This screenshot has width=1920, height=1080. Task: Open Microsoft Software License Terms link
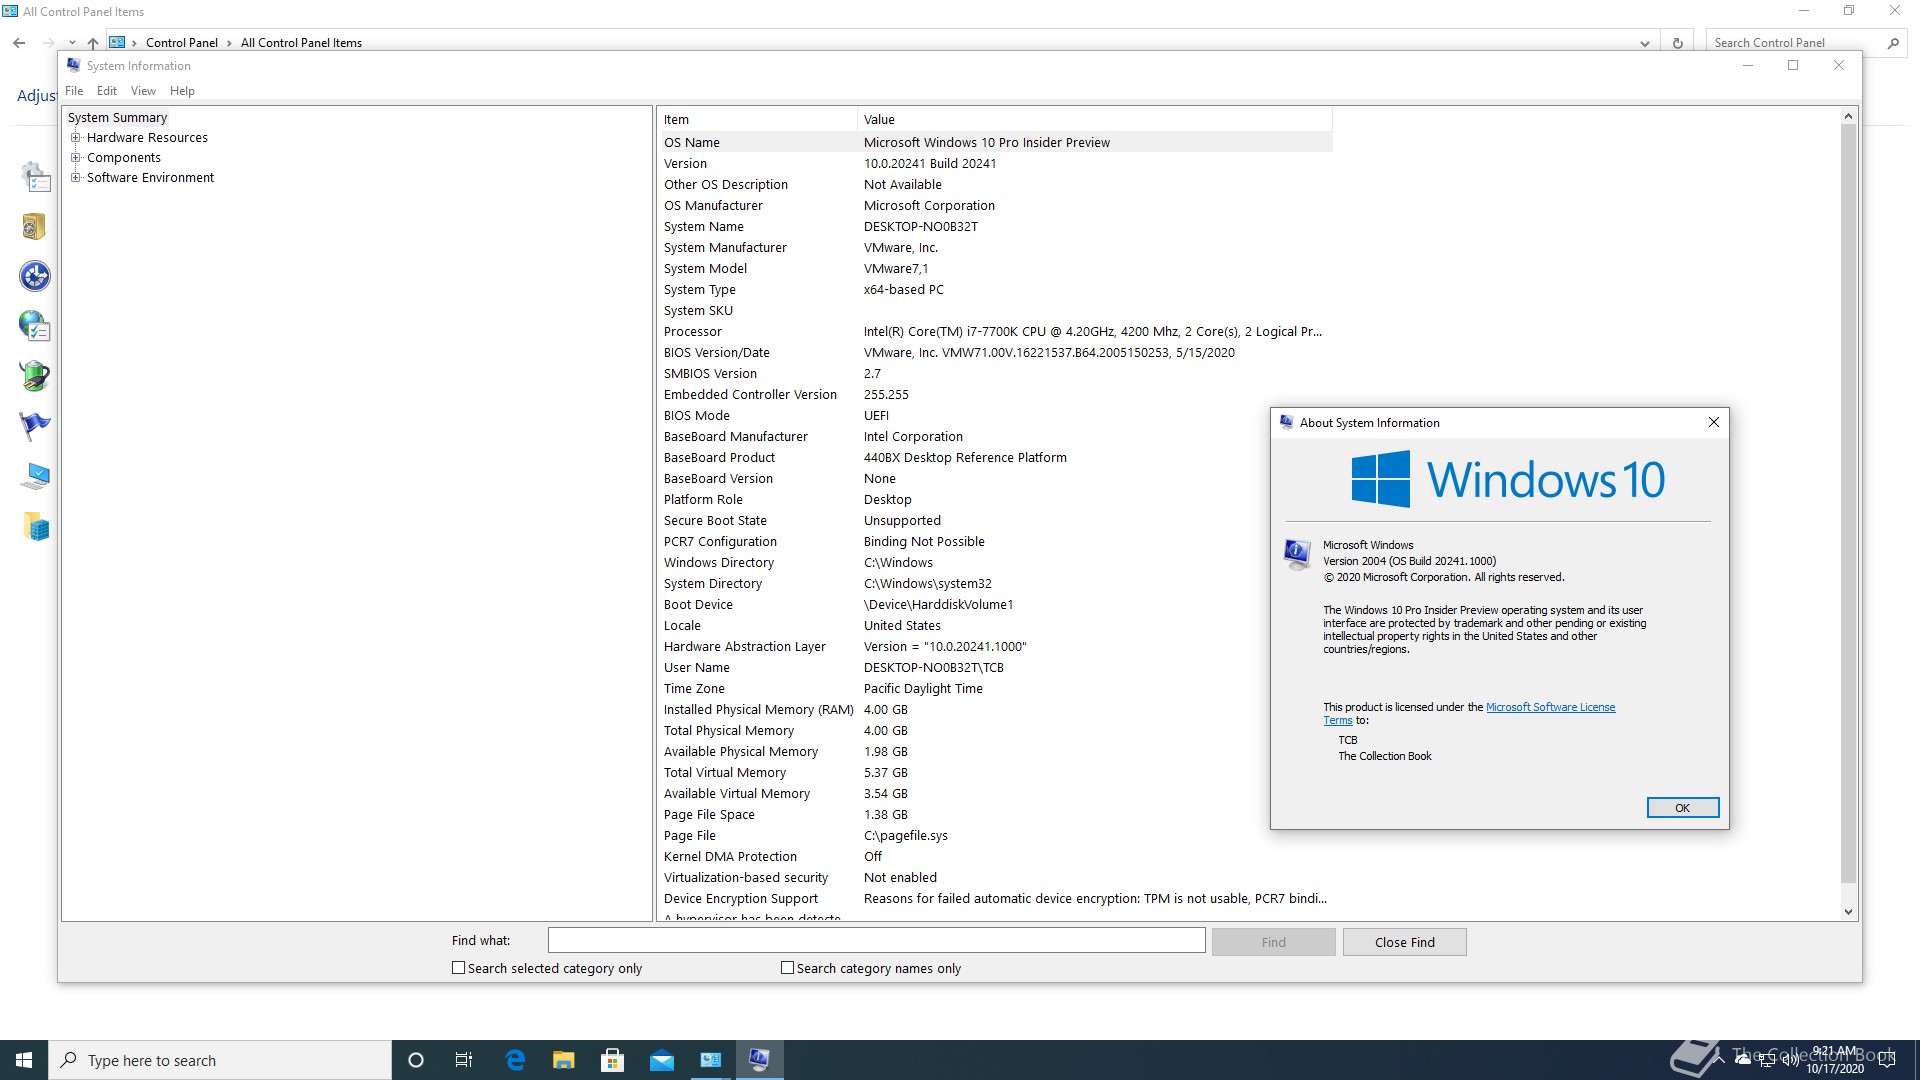tap(1550, 707)
